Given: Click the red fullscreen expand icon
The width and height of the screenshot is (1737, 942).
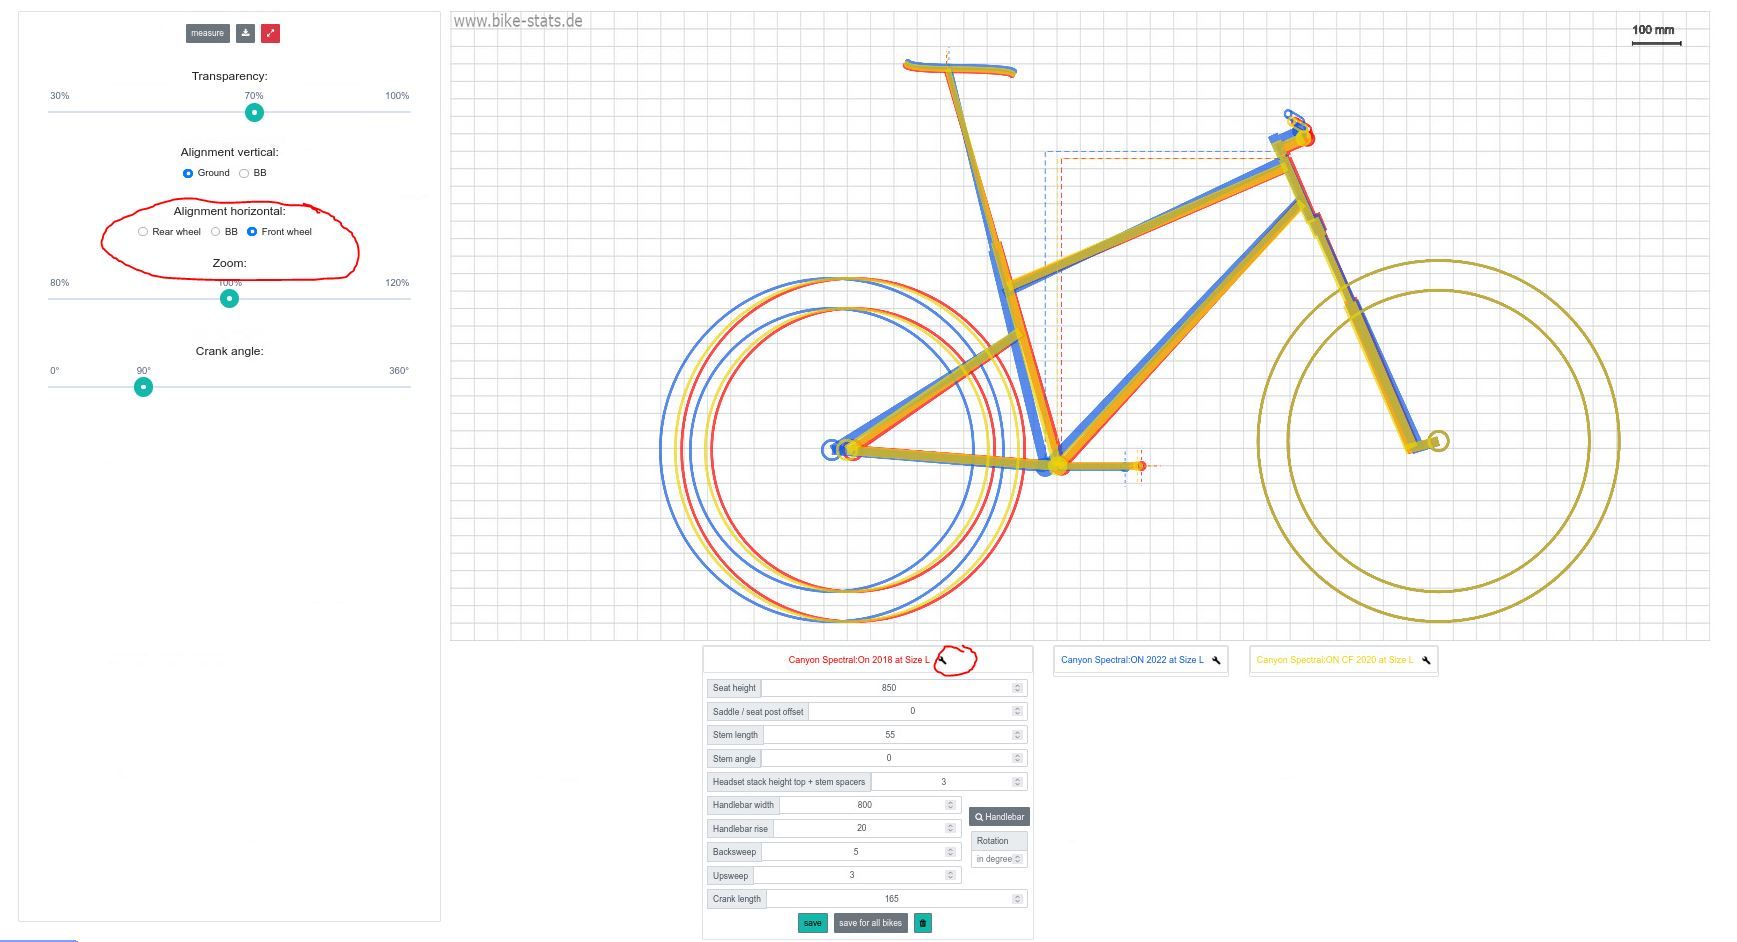Looking at the screenshot, I should [270, 33].
